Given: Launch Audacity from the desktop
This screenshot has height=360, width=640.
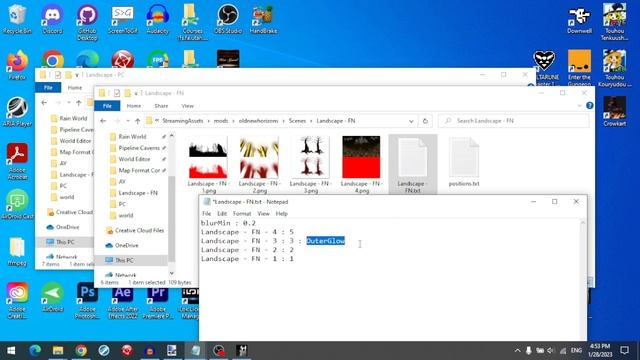Looking at the screenshot, I should (x=158, y=18).
